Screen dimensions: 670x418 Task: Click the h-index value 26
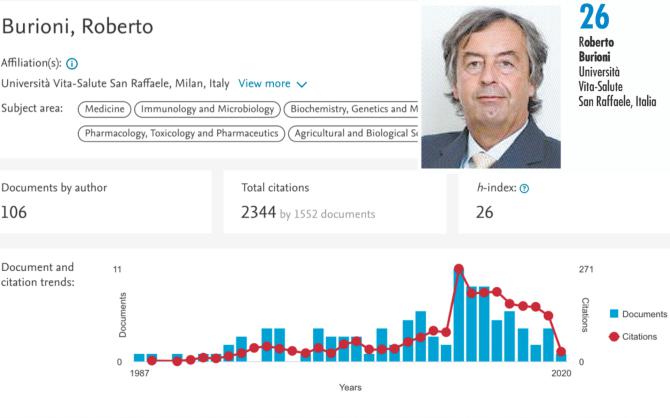(x=483, y=212)
